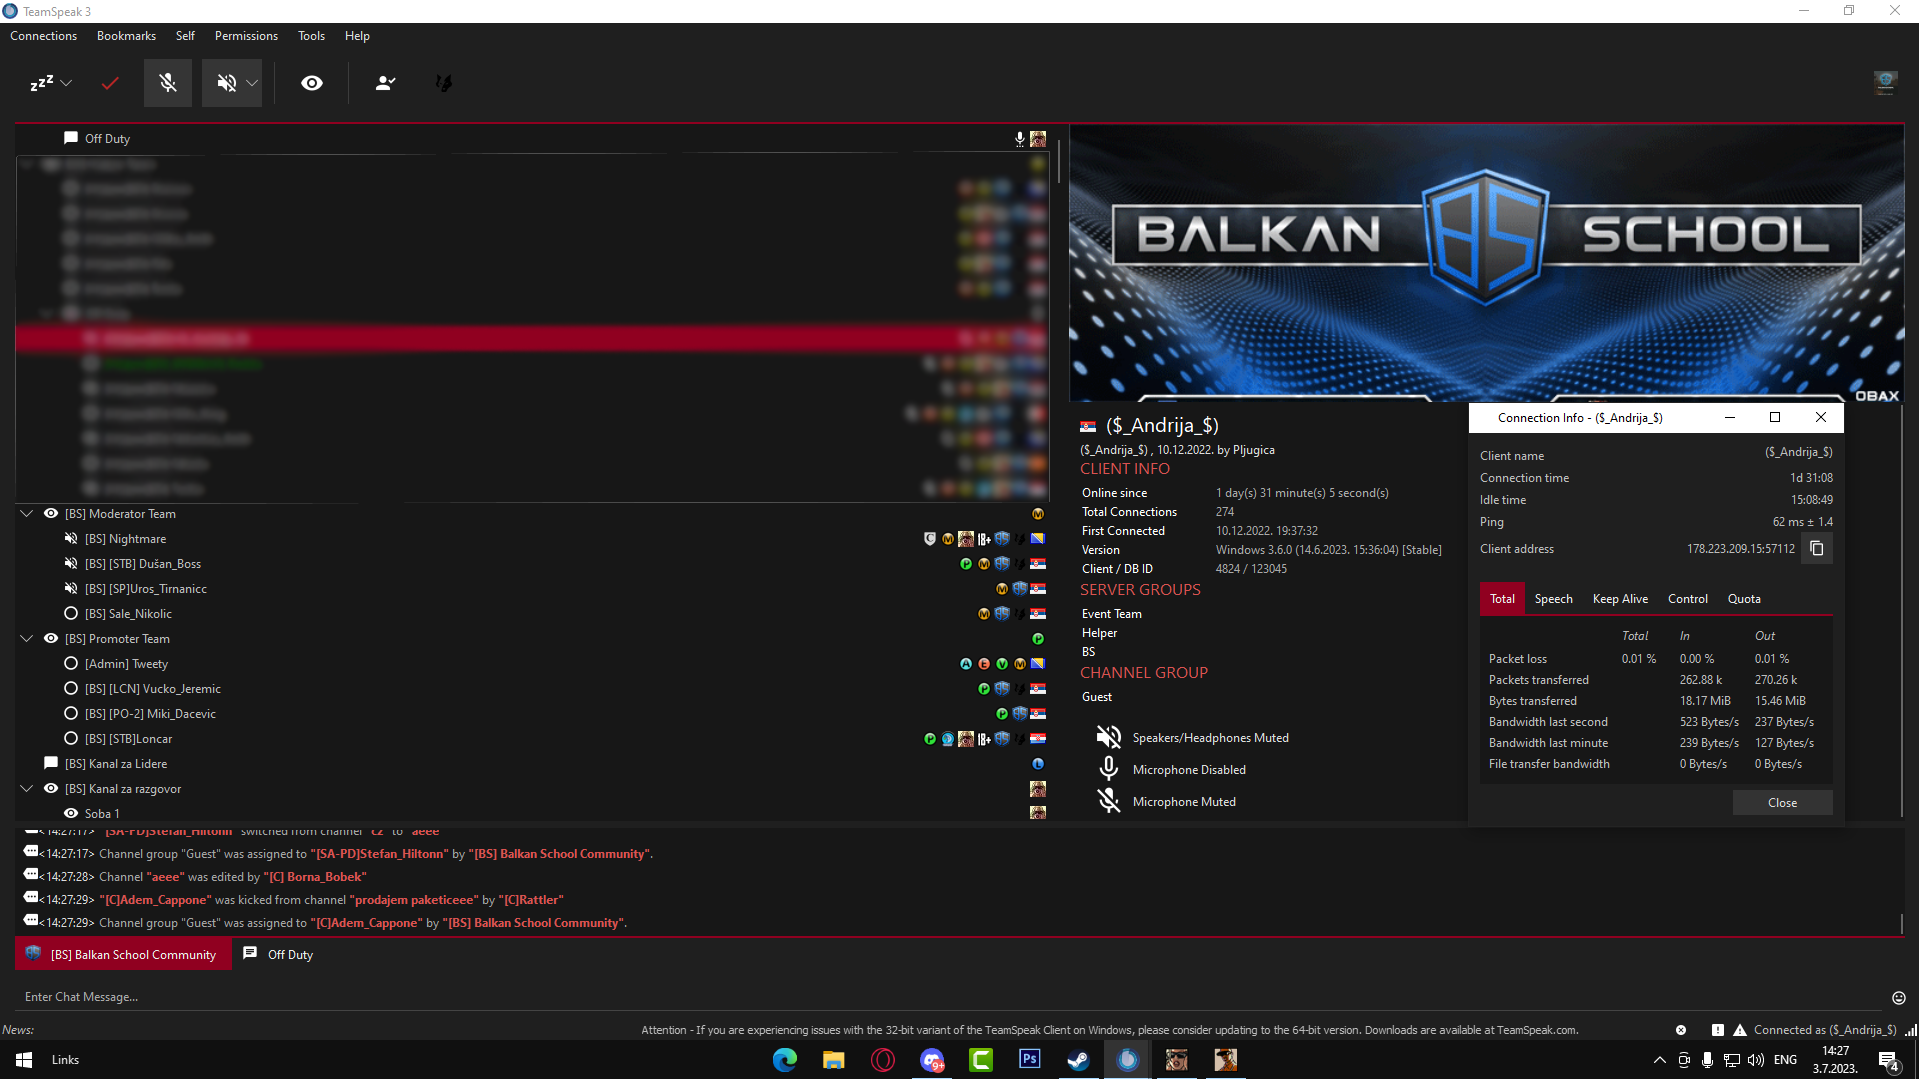Click the red checkmark subscribe icon

pyautogui.click(x=110, y=83)
